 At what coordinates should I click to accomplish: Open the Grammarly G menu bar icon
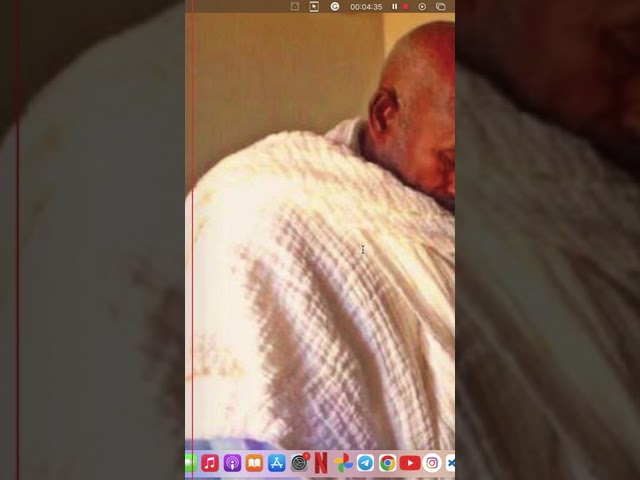coord(335,7)
